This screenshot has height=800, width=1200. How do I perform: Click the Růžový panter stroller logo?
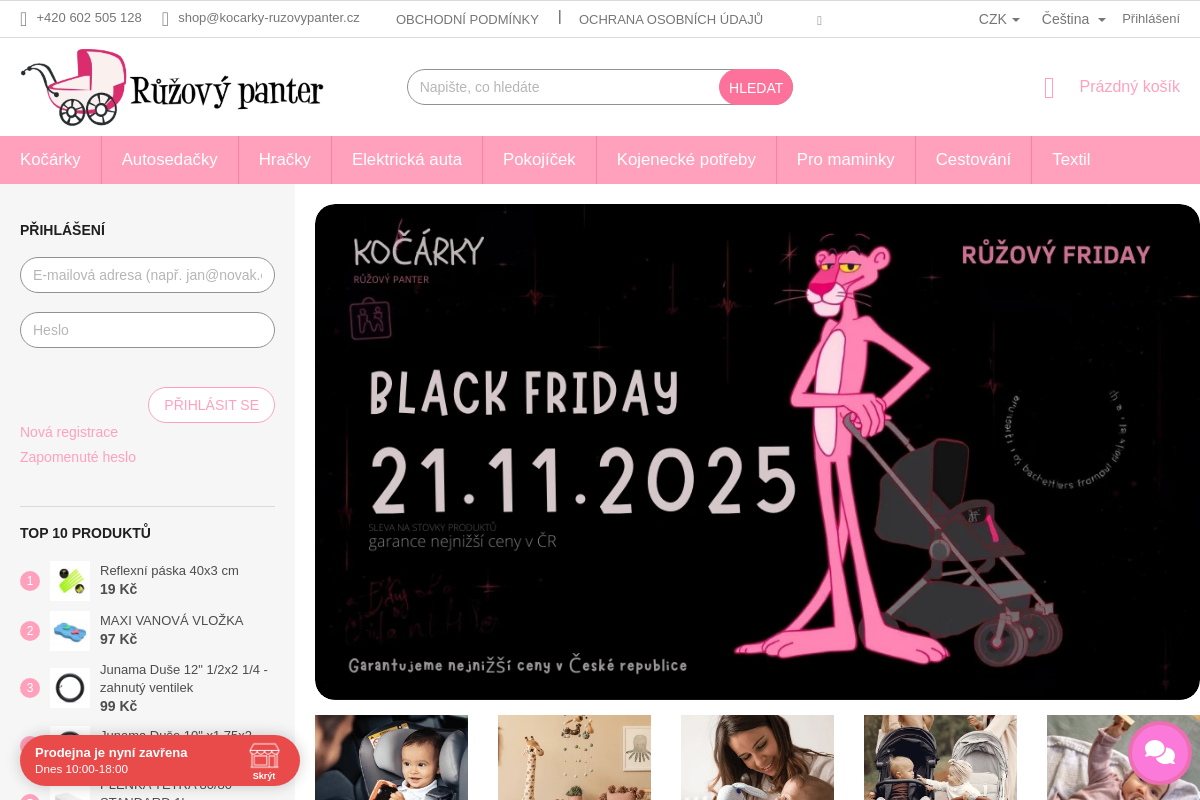tap(172, 87)
